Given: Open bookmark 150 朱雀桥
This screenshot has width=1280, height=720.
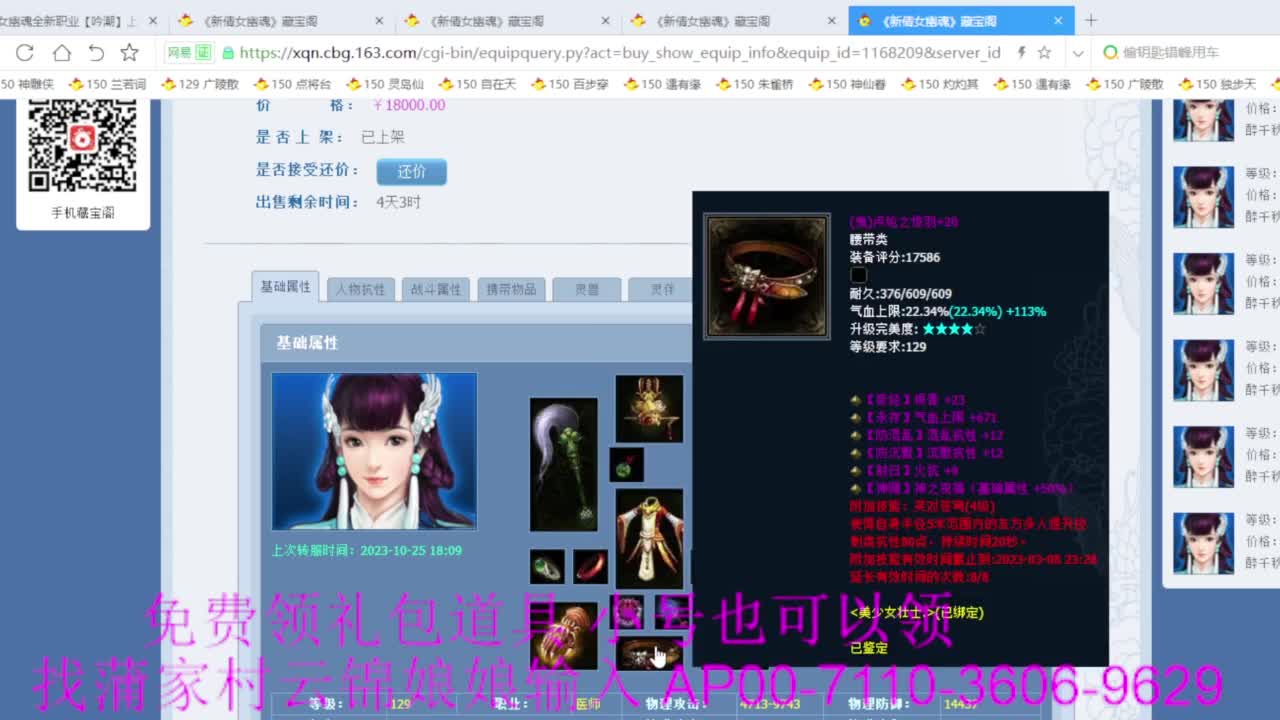Looking at the screenshot, I should (x=754, y=84).
